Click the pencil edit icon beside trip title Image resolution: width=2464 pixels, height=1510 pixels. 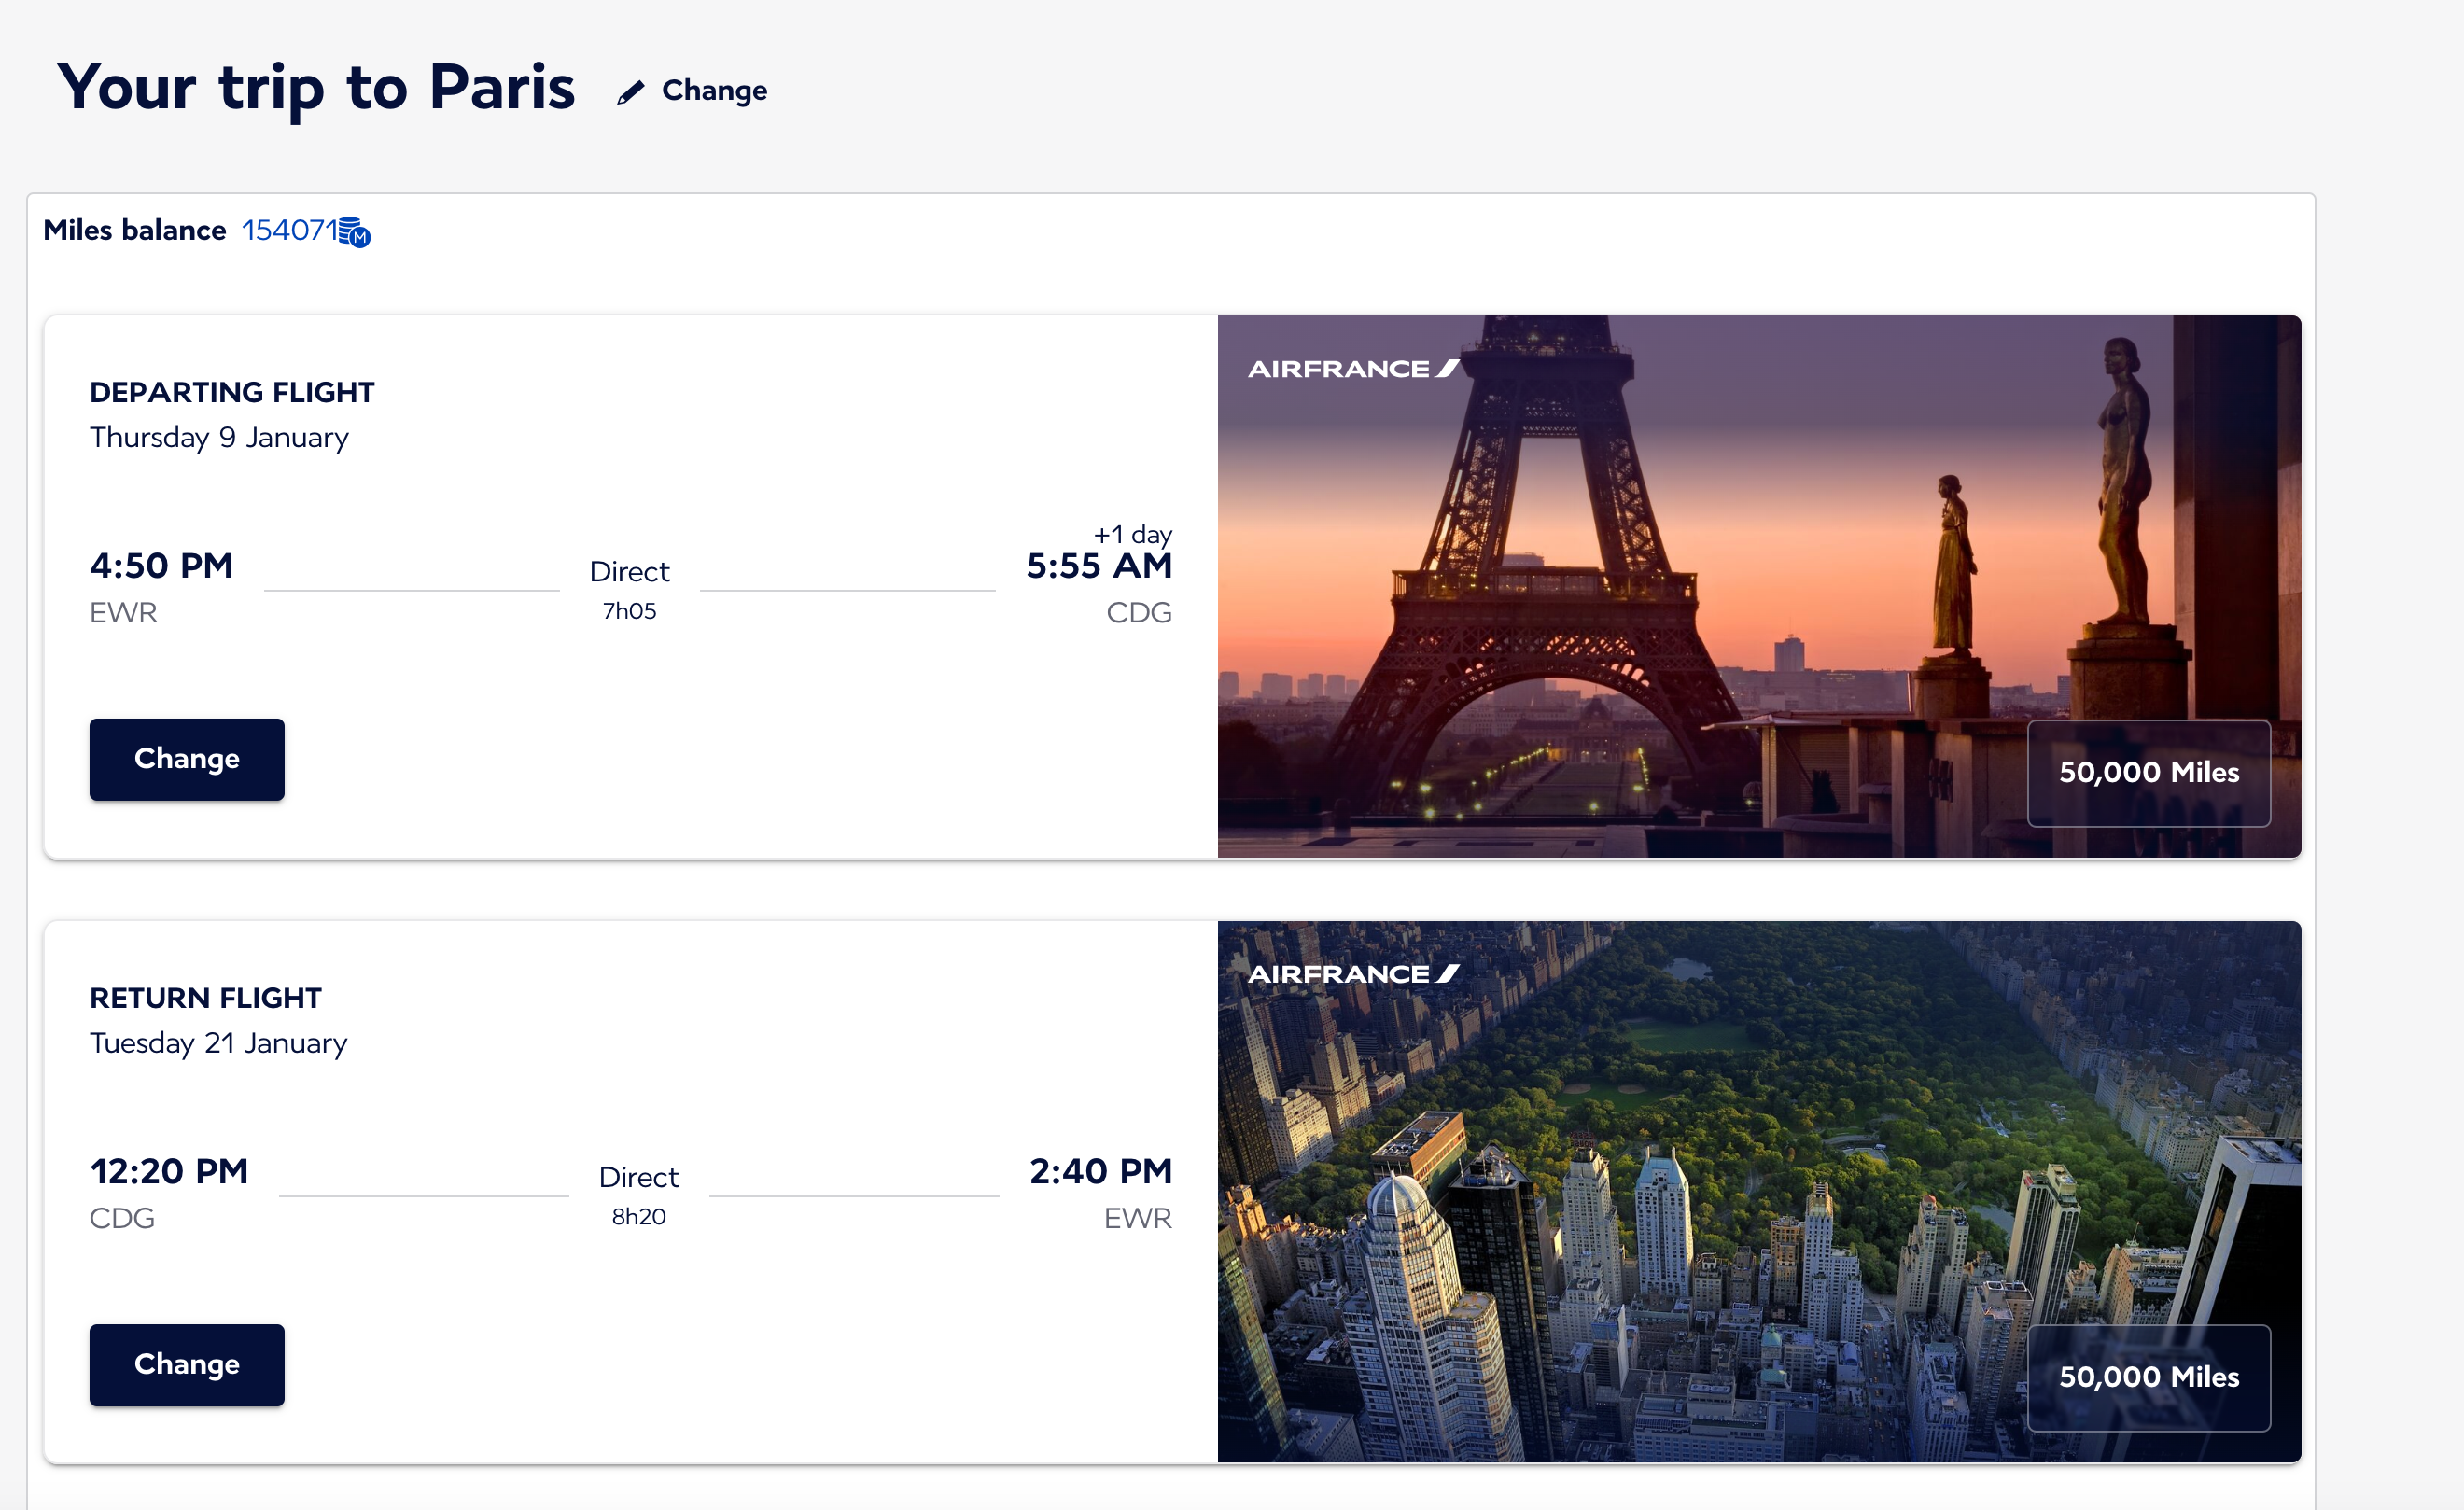point(630,92)
